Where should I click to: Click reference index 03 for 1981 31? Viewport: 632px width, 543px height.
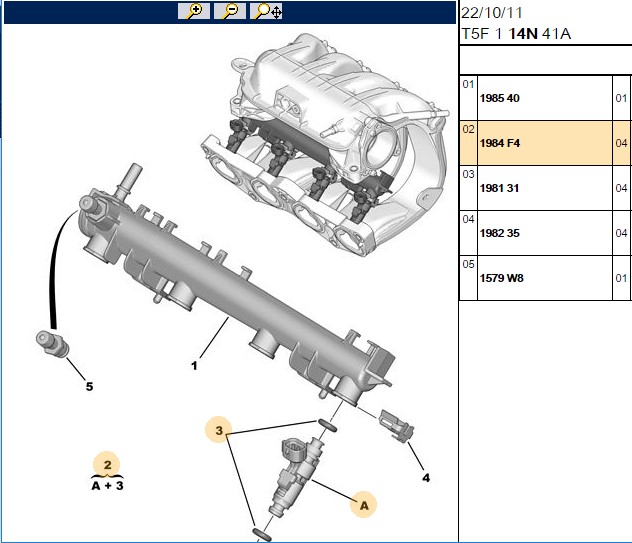point(468,174)
